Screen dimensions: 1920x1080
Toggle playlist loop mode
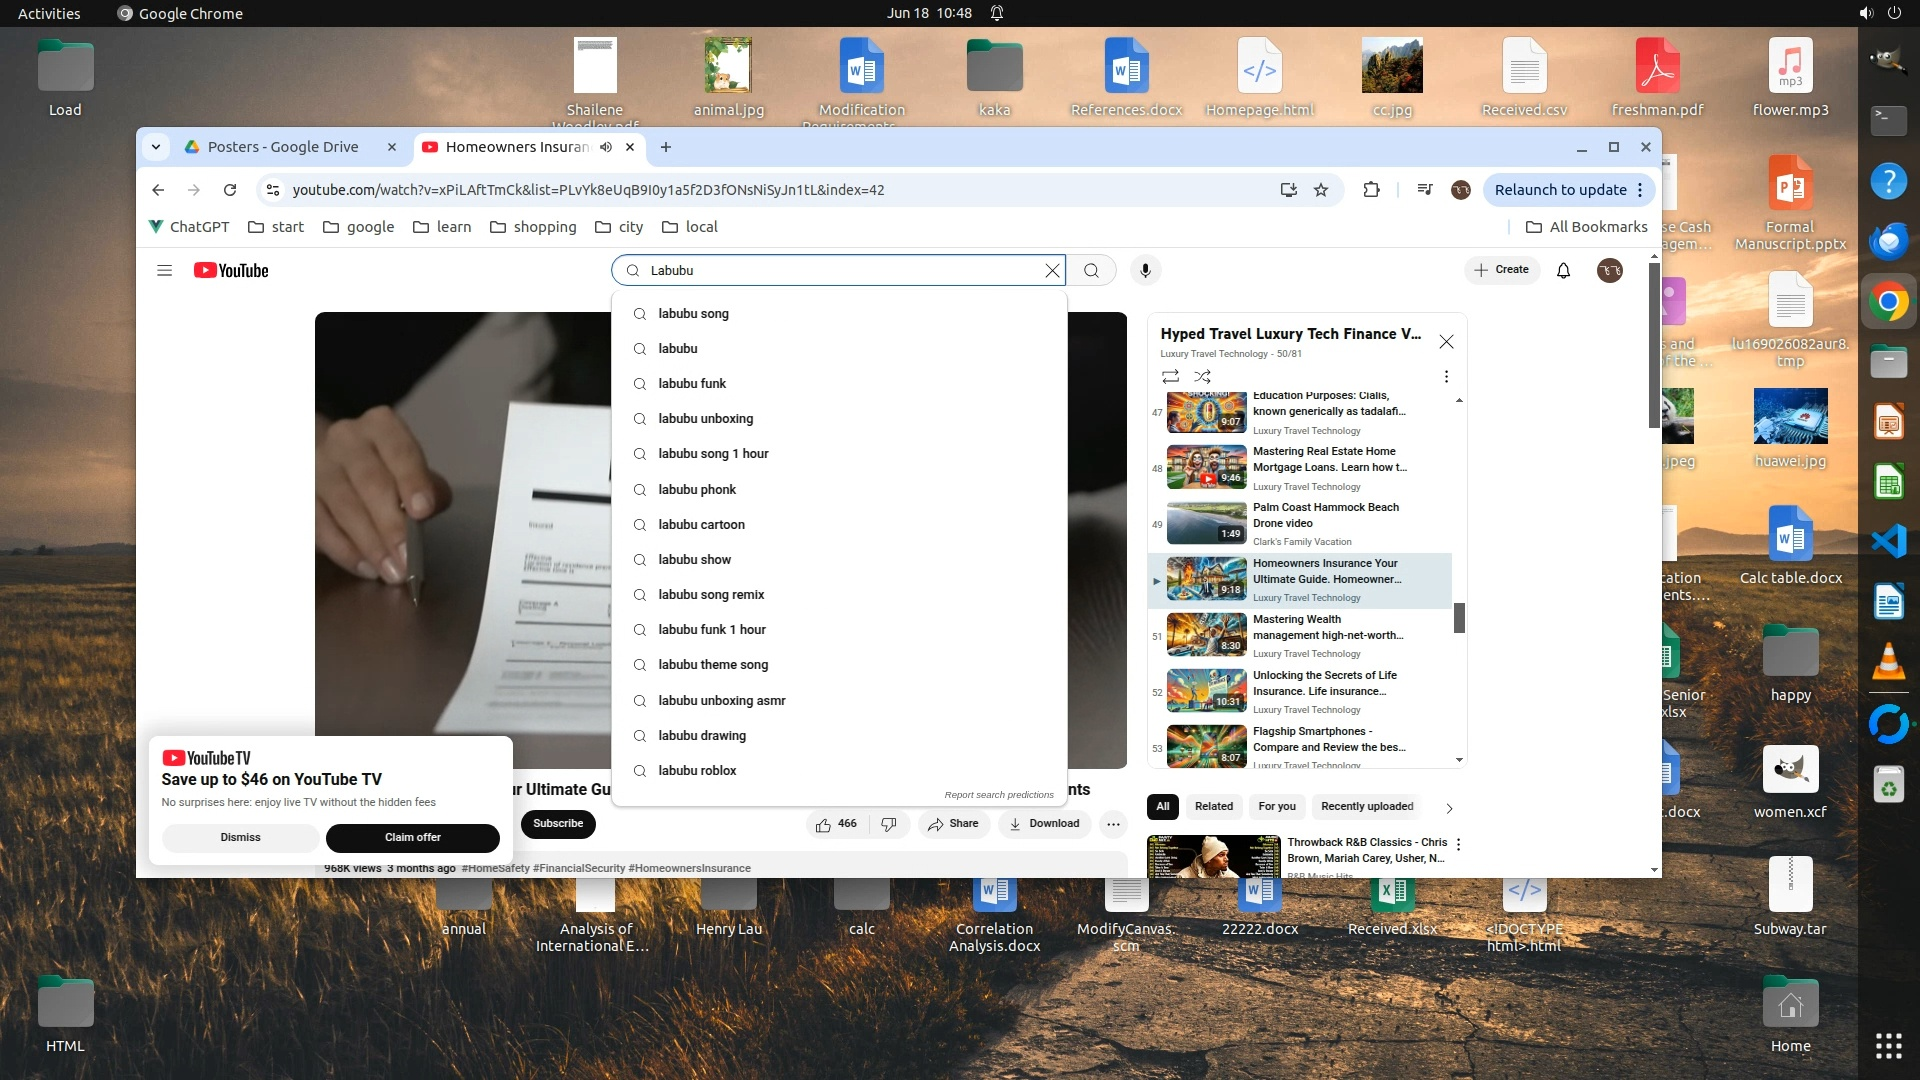pos(1170,377)
